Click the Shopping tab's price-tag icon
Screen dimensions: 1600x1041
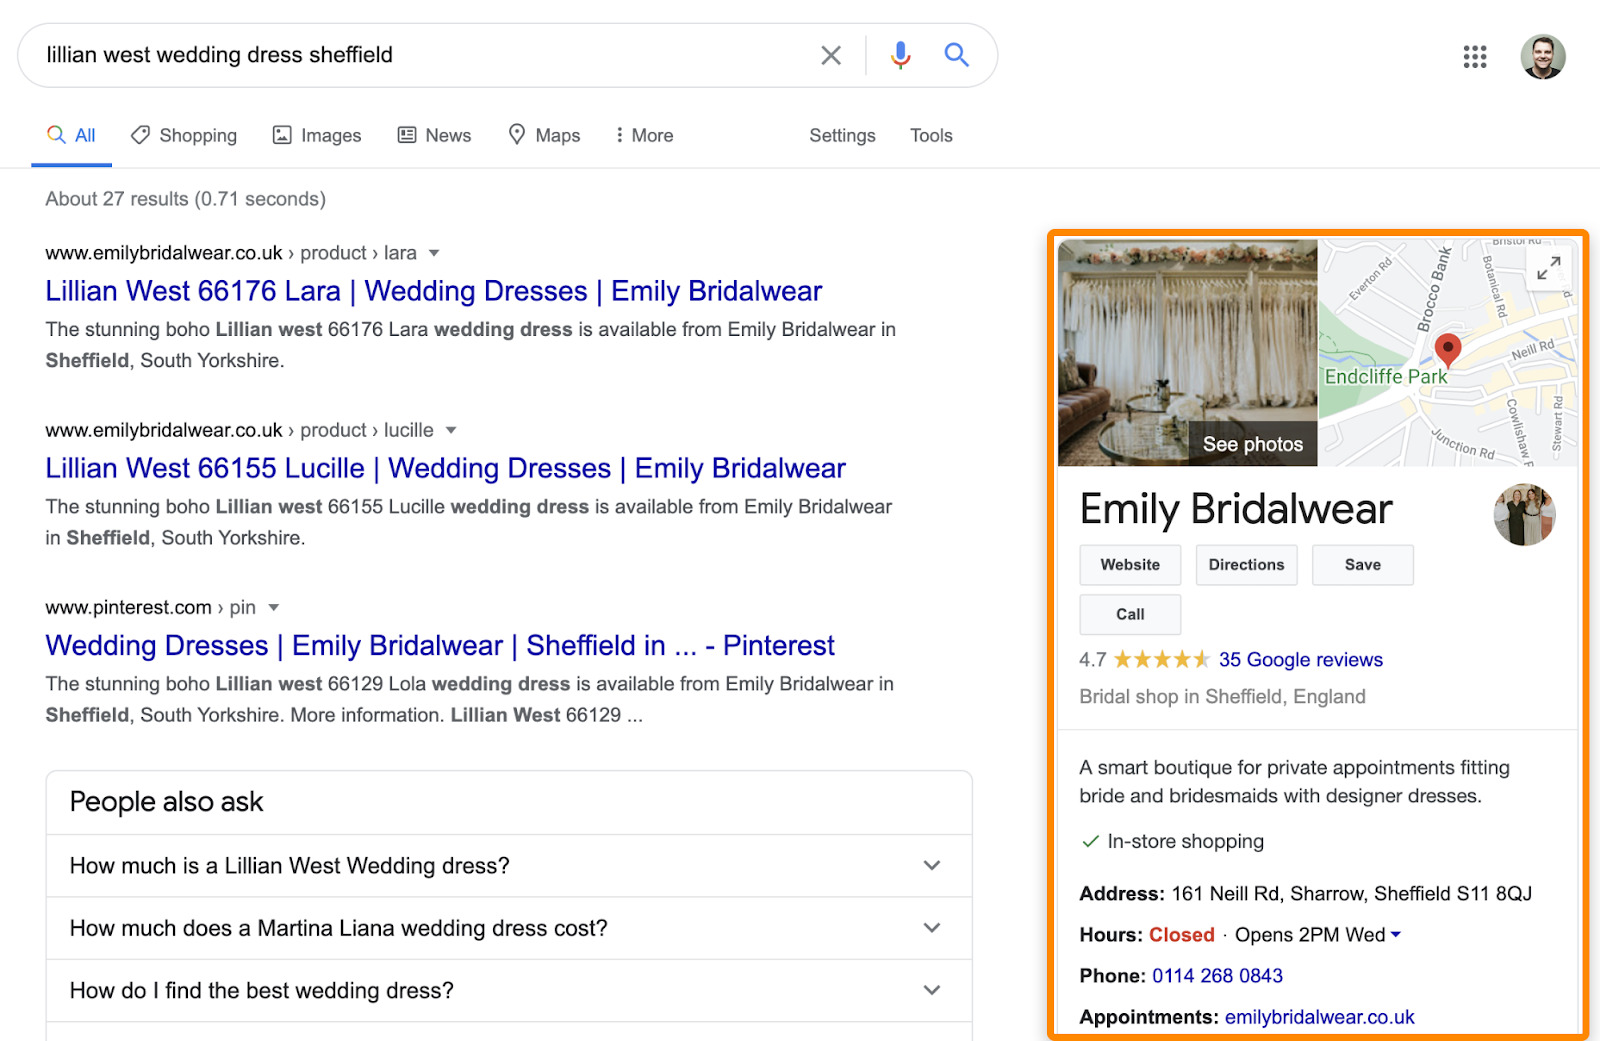click(x=141, y=134)
